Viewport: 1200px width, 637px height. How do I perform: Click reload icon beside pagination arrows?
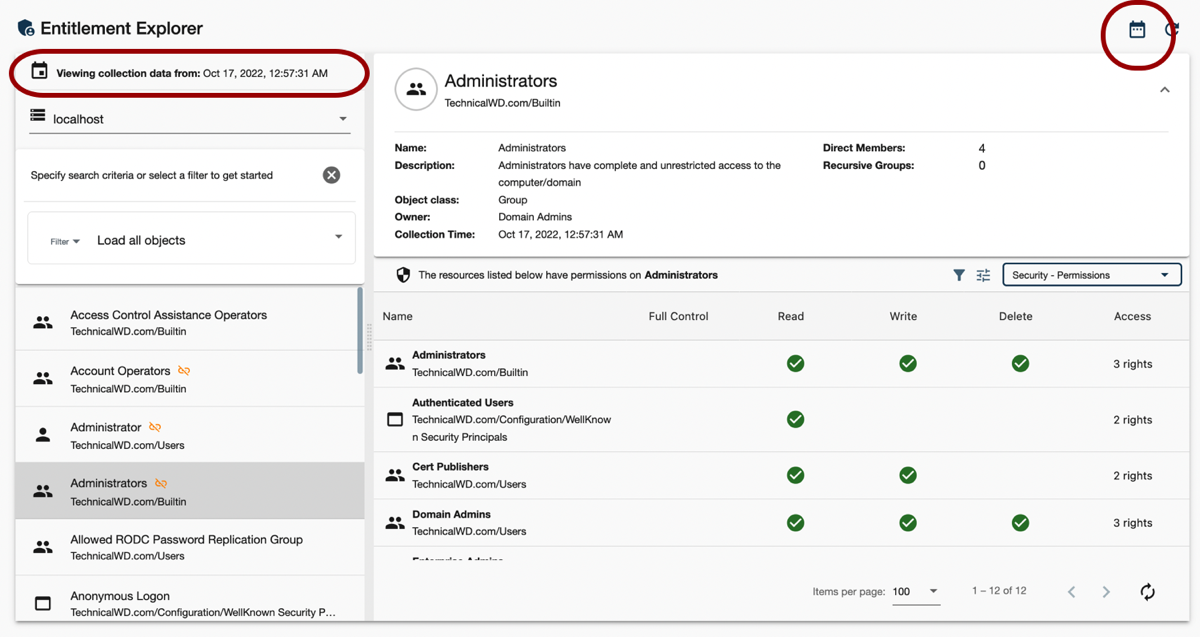pos(1147,592)
